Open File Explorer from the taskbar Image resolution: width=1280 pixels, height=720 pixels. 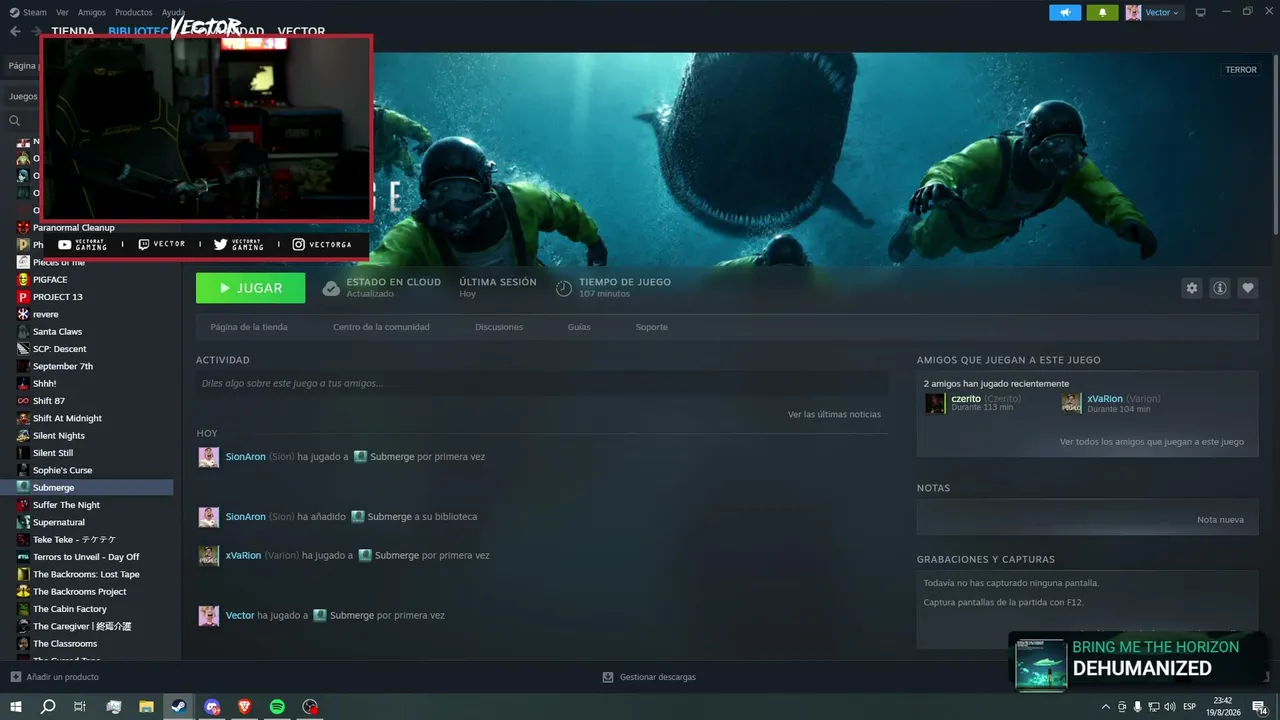(146, 706)
